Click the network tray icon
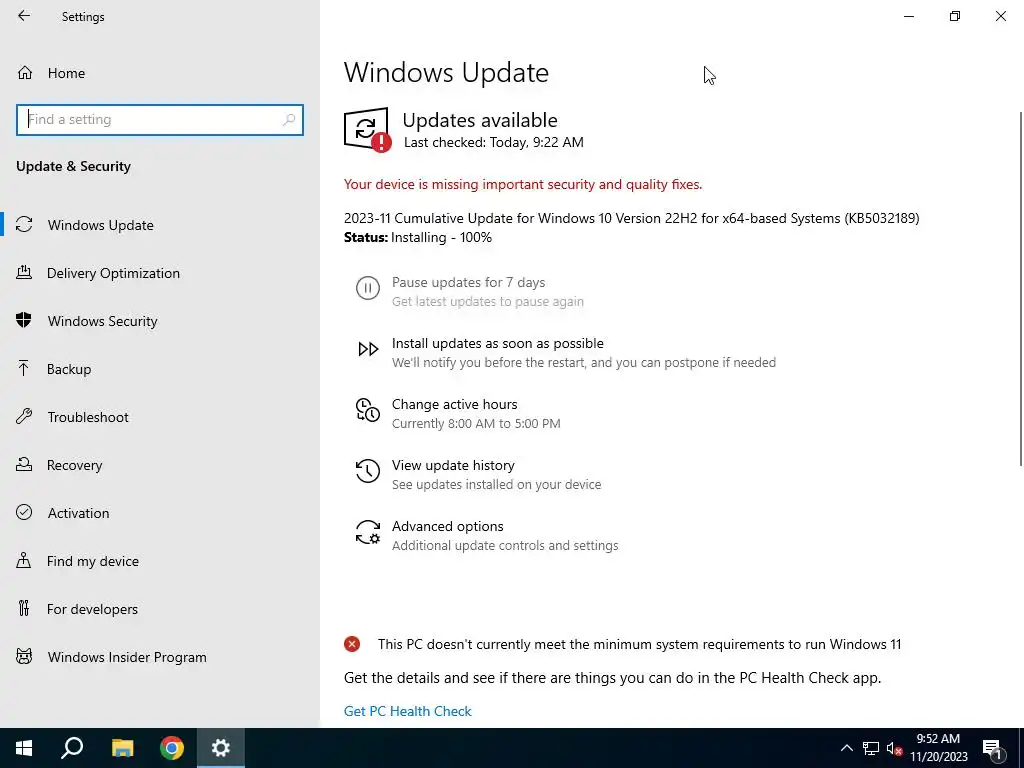1024x768 pixels. (x=871, y=748)
